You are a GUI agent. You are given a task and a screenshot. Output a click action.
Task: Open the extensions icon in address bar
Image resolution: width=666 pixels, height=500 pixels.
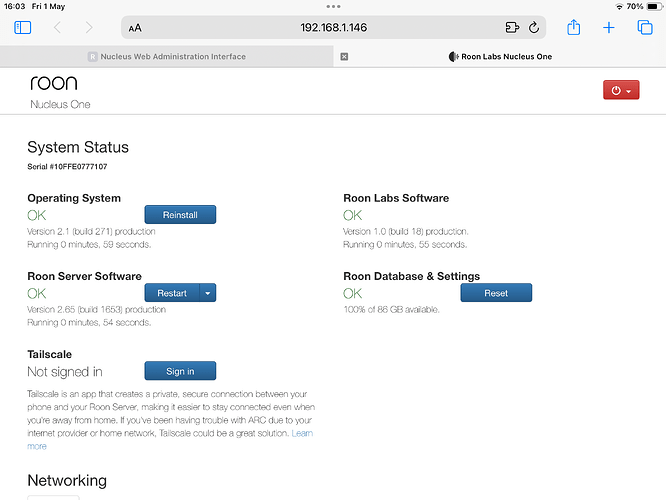tap(512, 28)
